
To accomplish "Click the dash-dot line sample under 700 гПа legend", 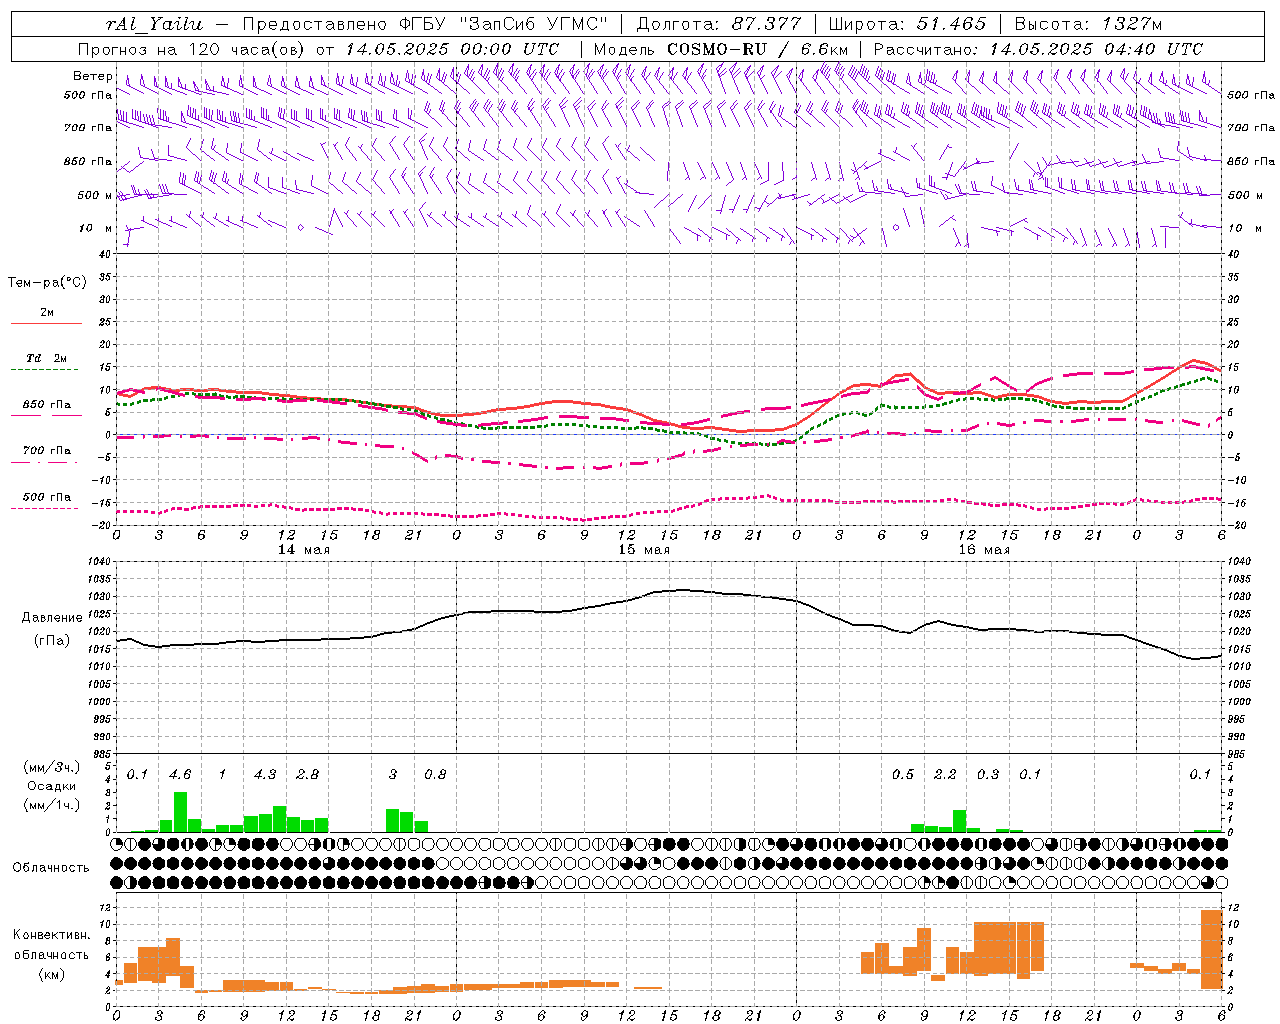I will pyautogui.click(x=46, y=463).
